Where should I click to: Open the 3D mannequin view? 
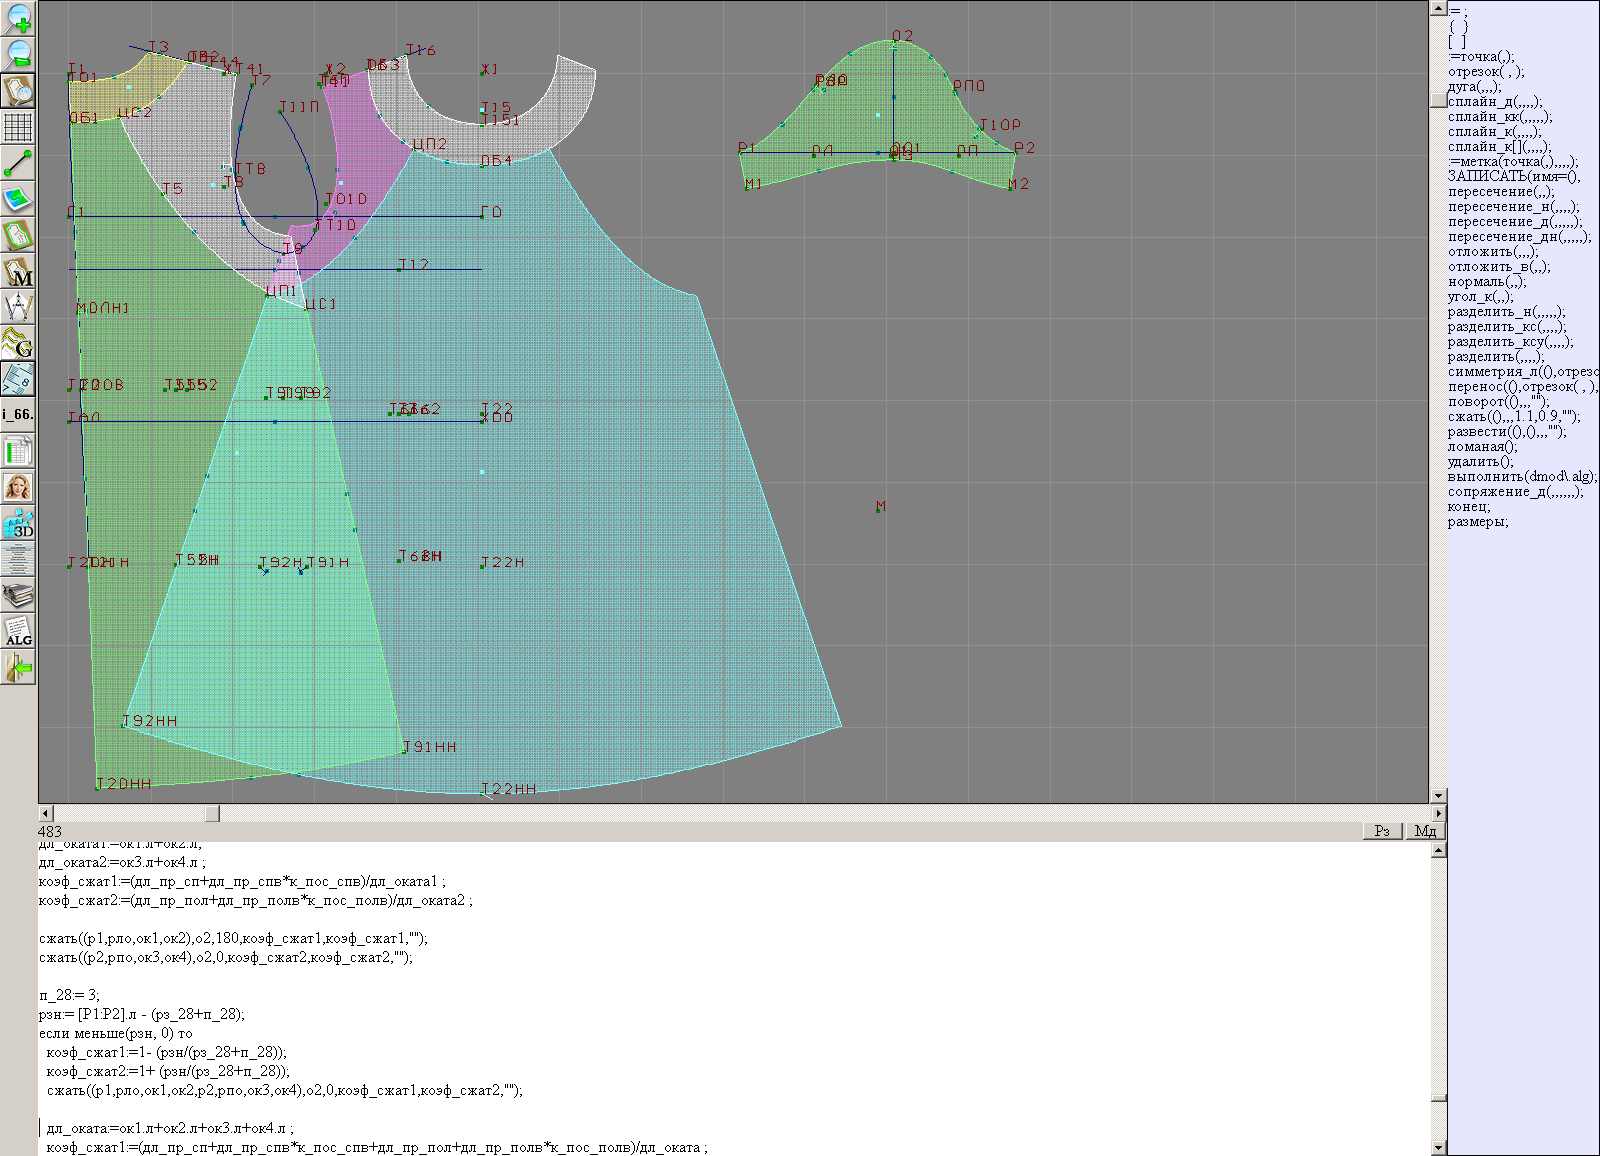pos(18,523)
